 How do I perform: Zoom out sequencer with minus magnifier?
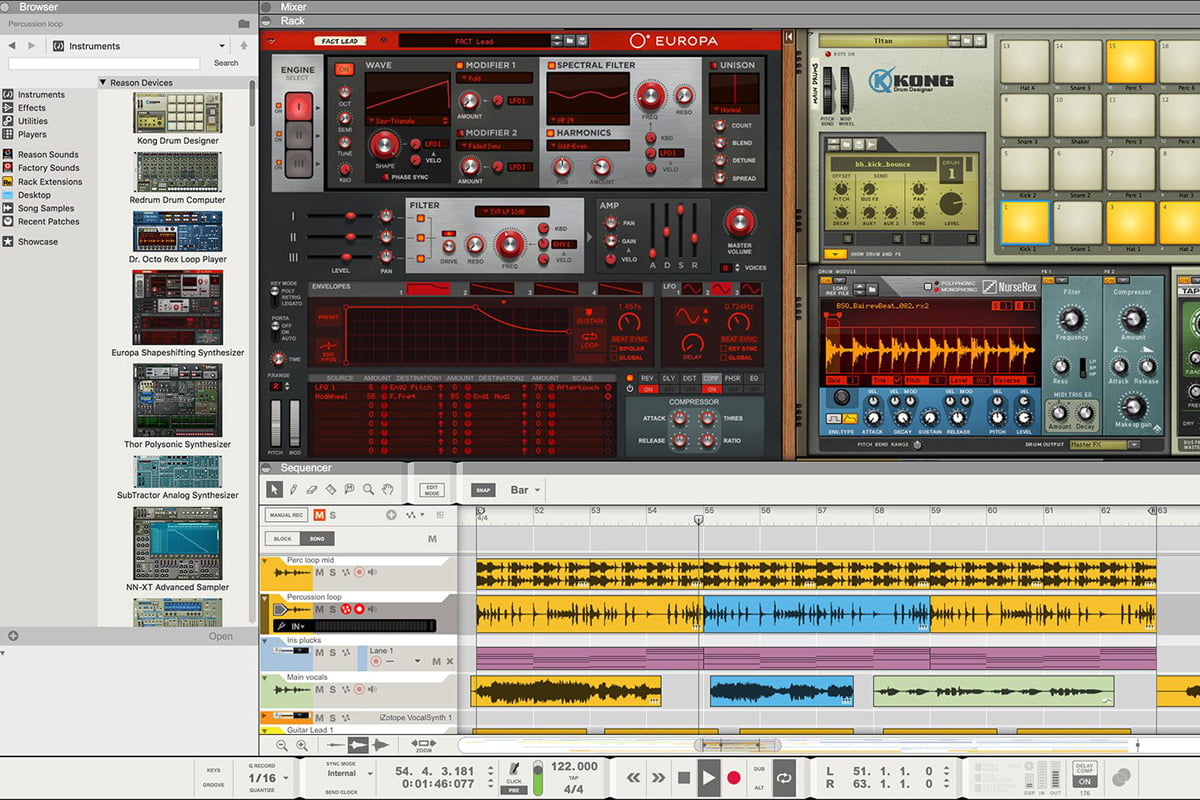(282, 745)
